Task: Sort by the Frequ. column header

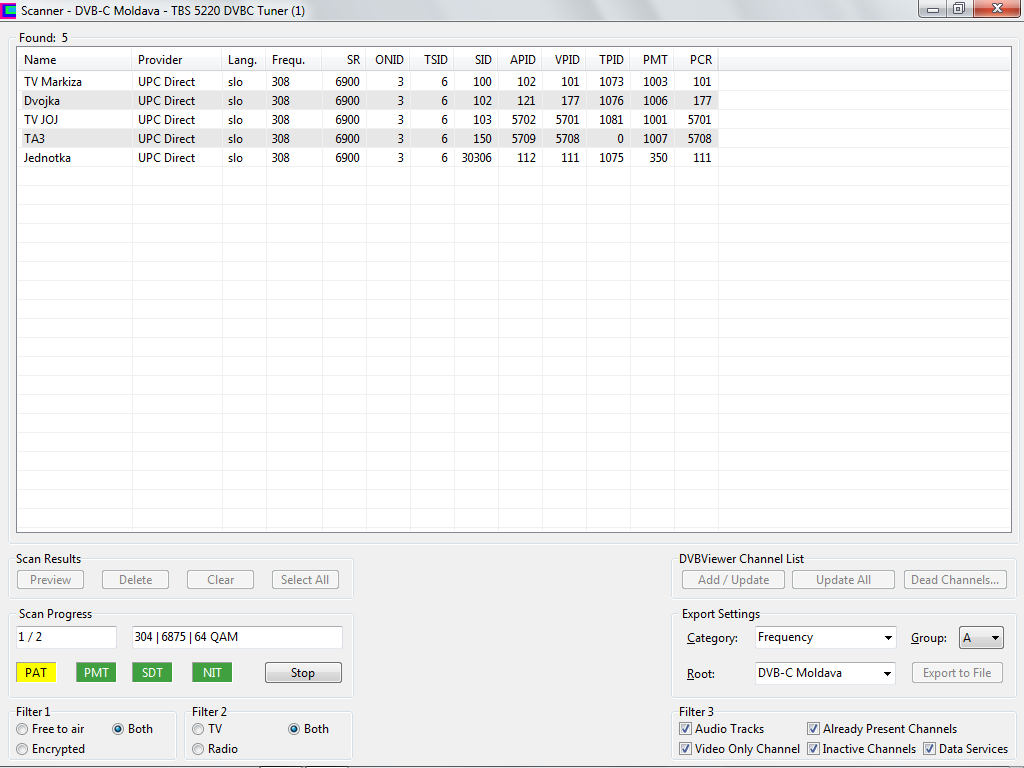Action: pos(294,60)
